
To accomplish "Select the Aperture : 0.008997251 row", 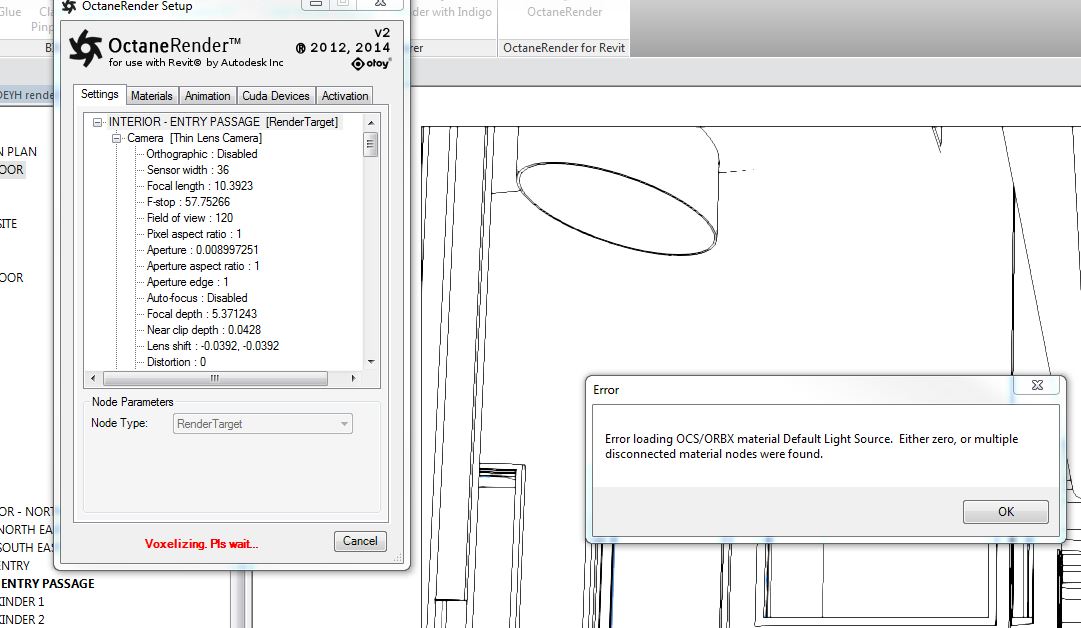I will [203, 250].
